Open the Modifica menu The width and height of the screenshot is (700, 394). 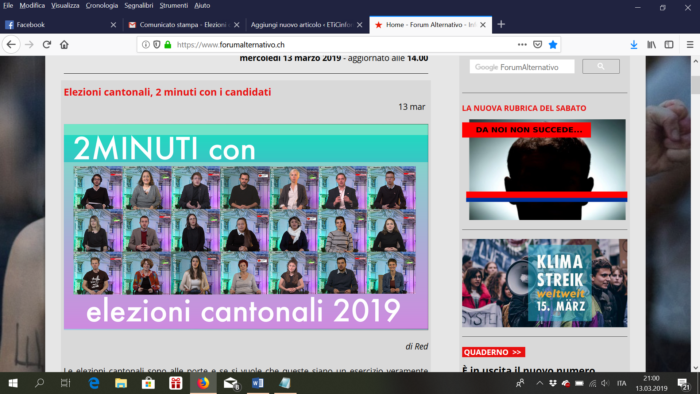coord(32,5)
